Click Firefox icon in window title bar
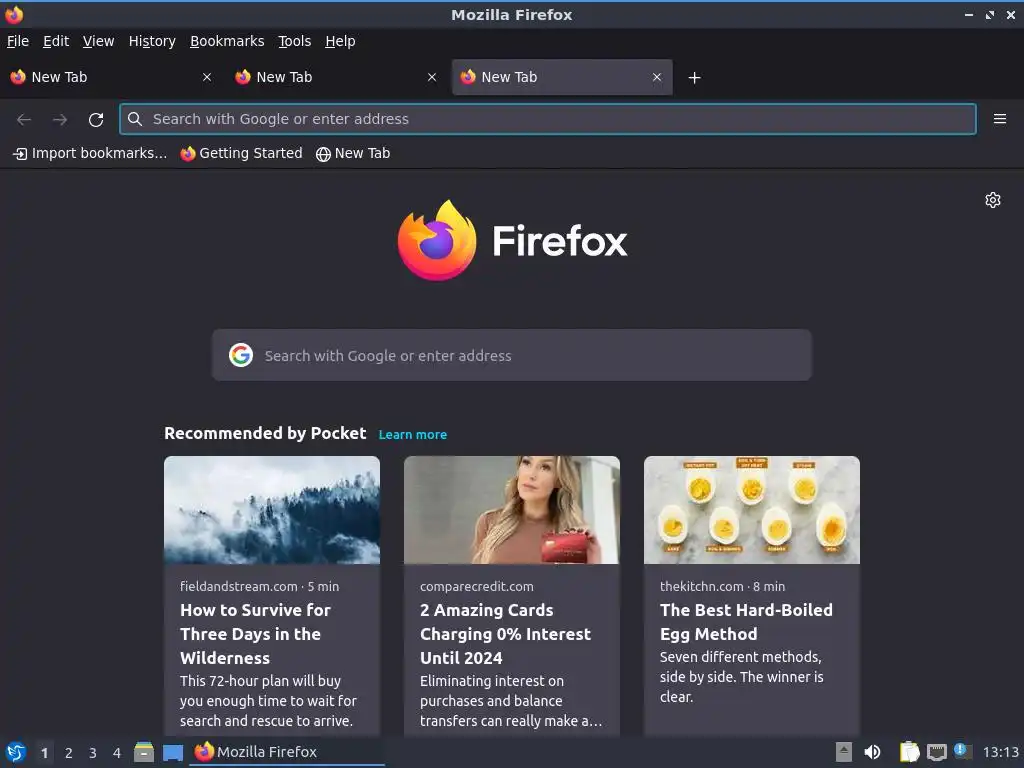This screenshot has width=1024, height=768. coord(14,14)
